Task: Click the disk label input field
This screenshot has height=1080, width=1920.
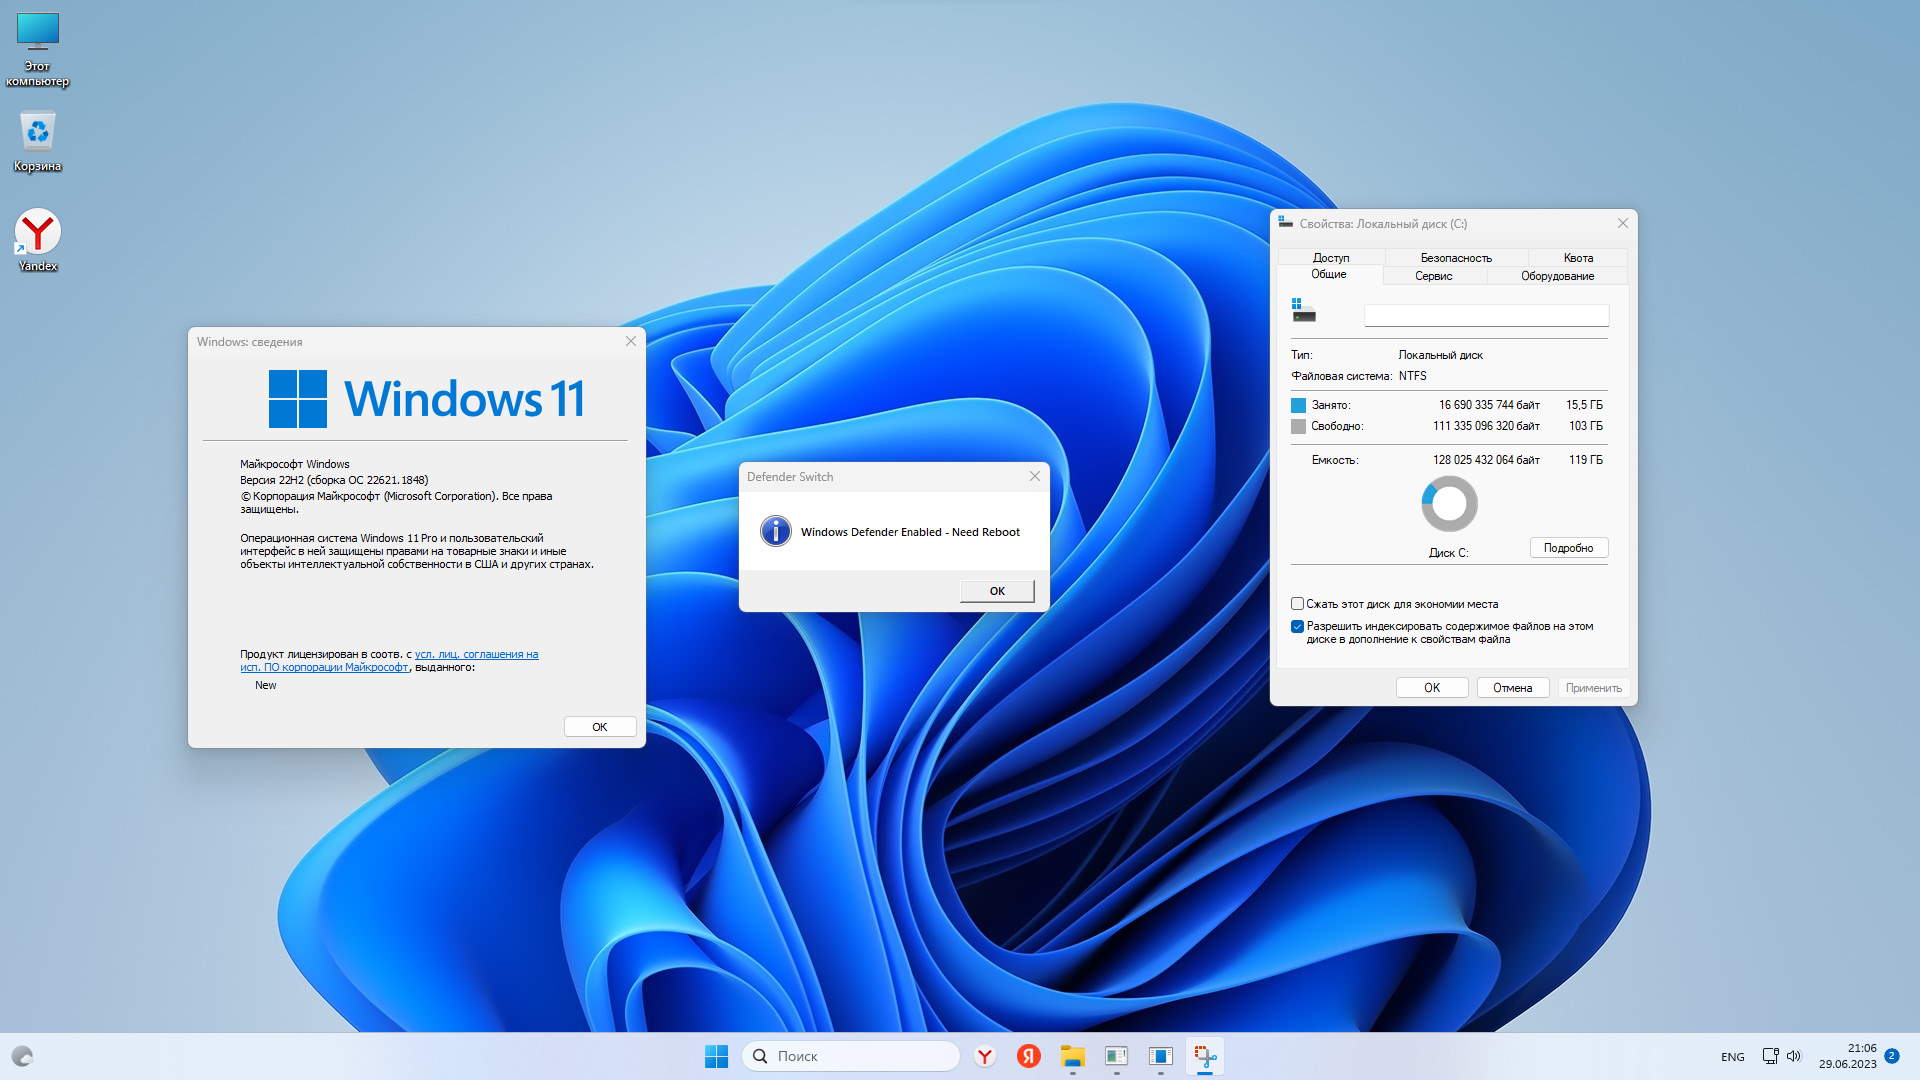Action: click(1486, 316)
